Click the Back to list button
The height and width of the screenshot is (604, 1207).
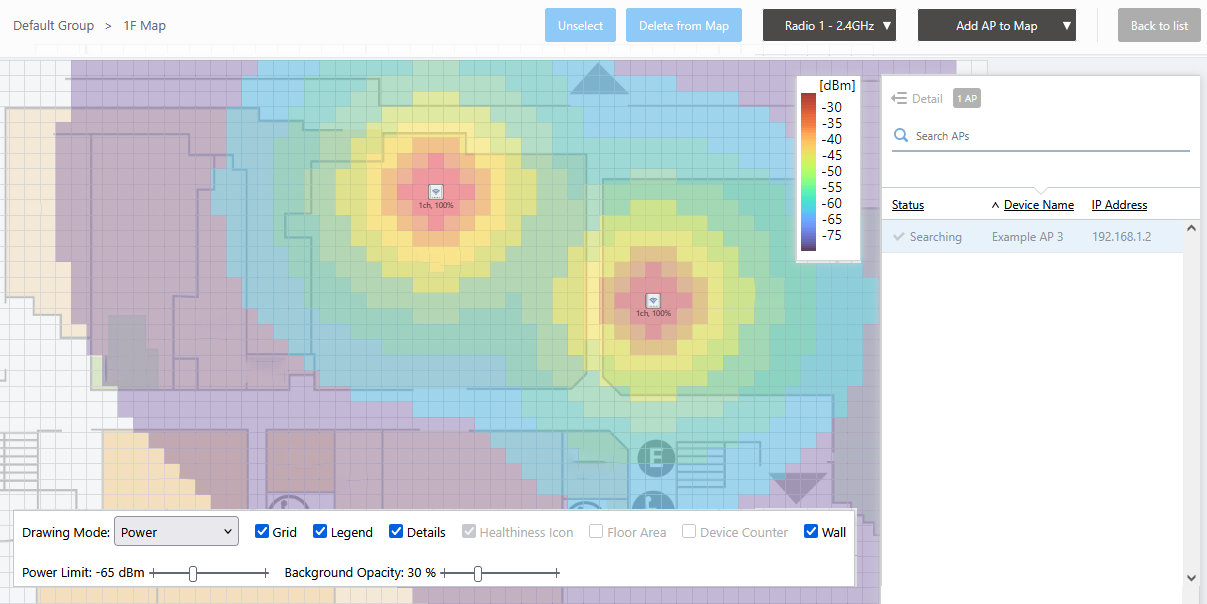[x=1159, y=26]
